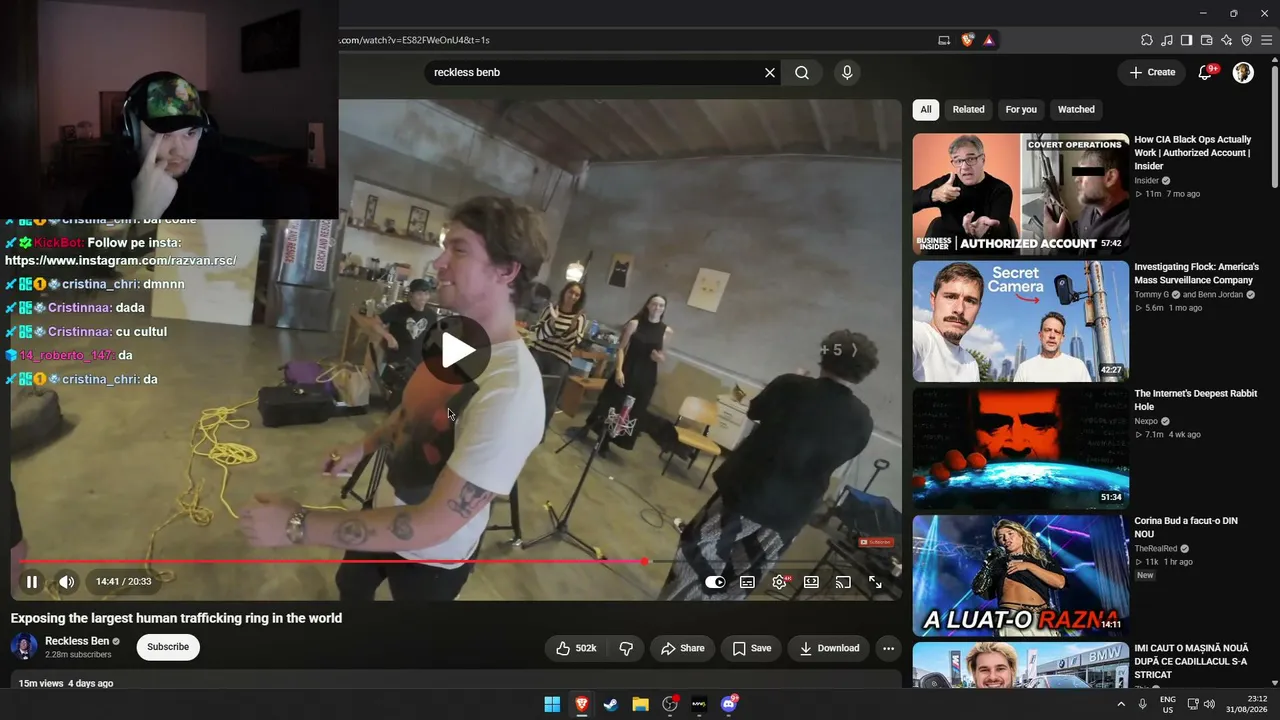Click the large play overlay on the video
Viewport: 1280px width, 720px height.
458,350
